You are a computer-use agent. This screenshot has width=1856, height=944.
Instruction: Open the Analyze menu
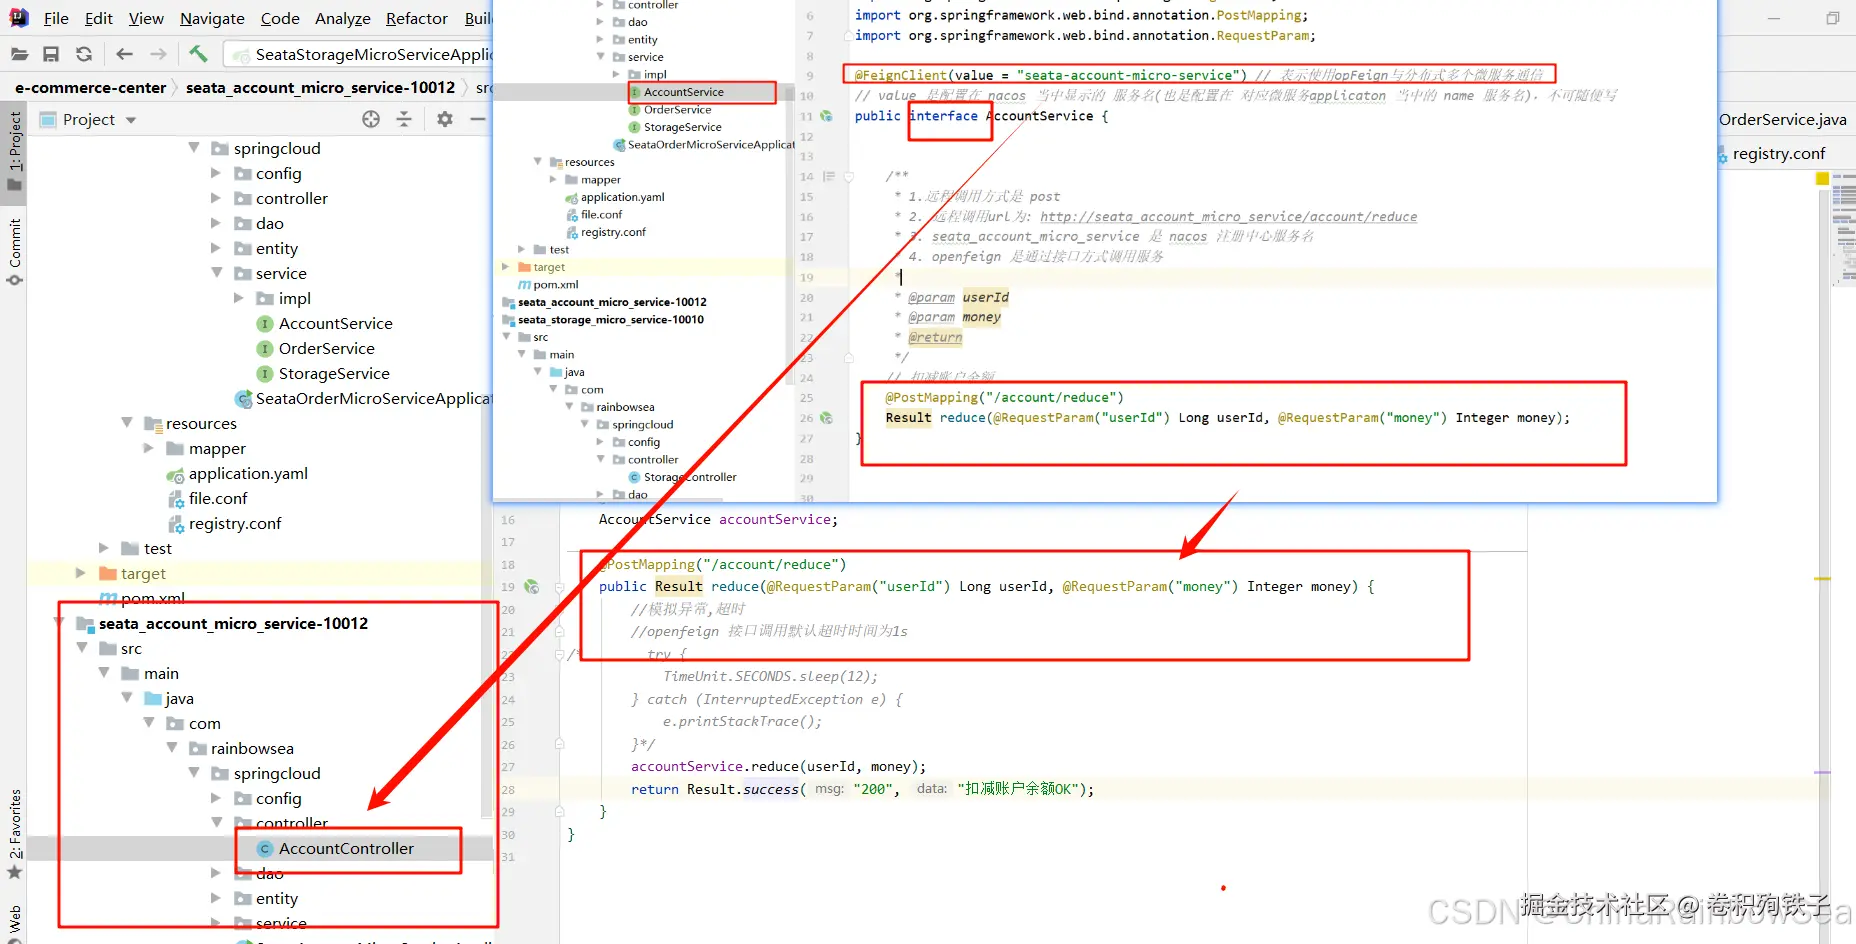(x=343, y=18)
